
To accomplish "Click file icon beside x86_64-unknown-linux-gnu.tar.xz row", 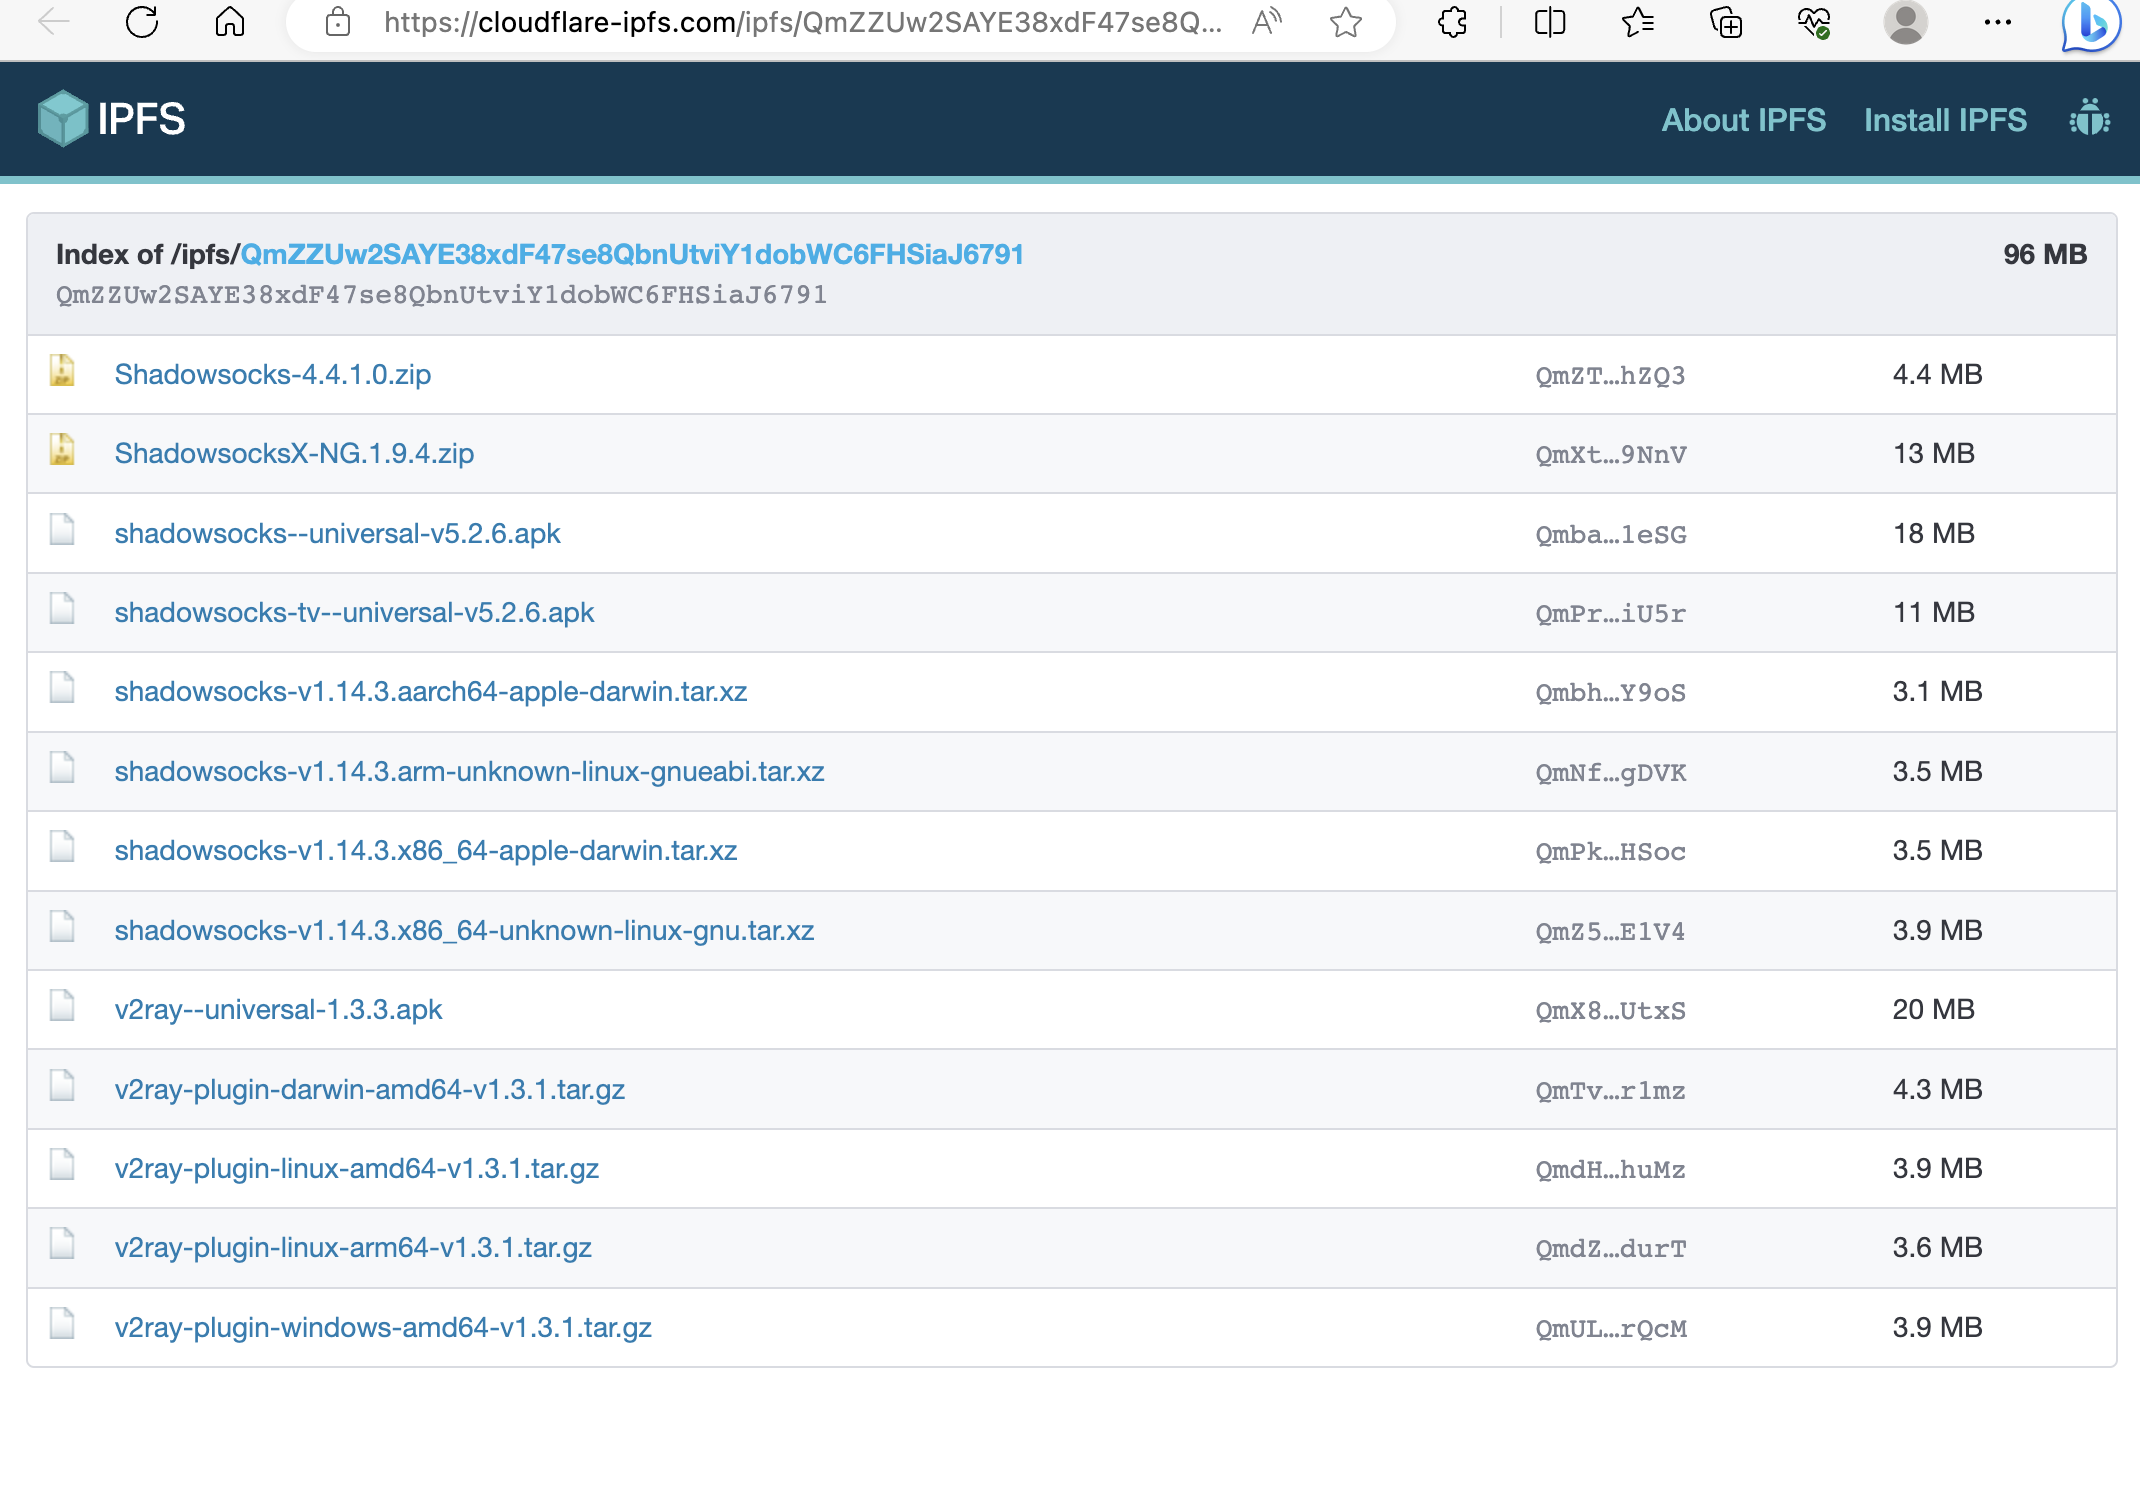I will click(x=62, y=926).
